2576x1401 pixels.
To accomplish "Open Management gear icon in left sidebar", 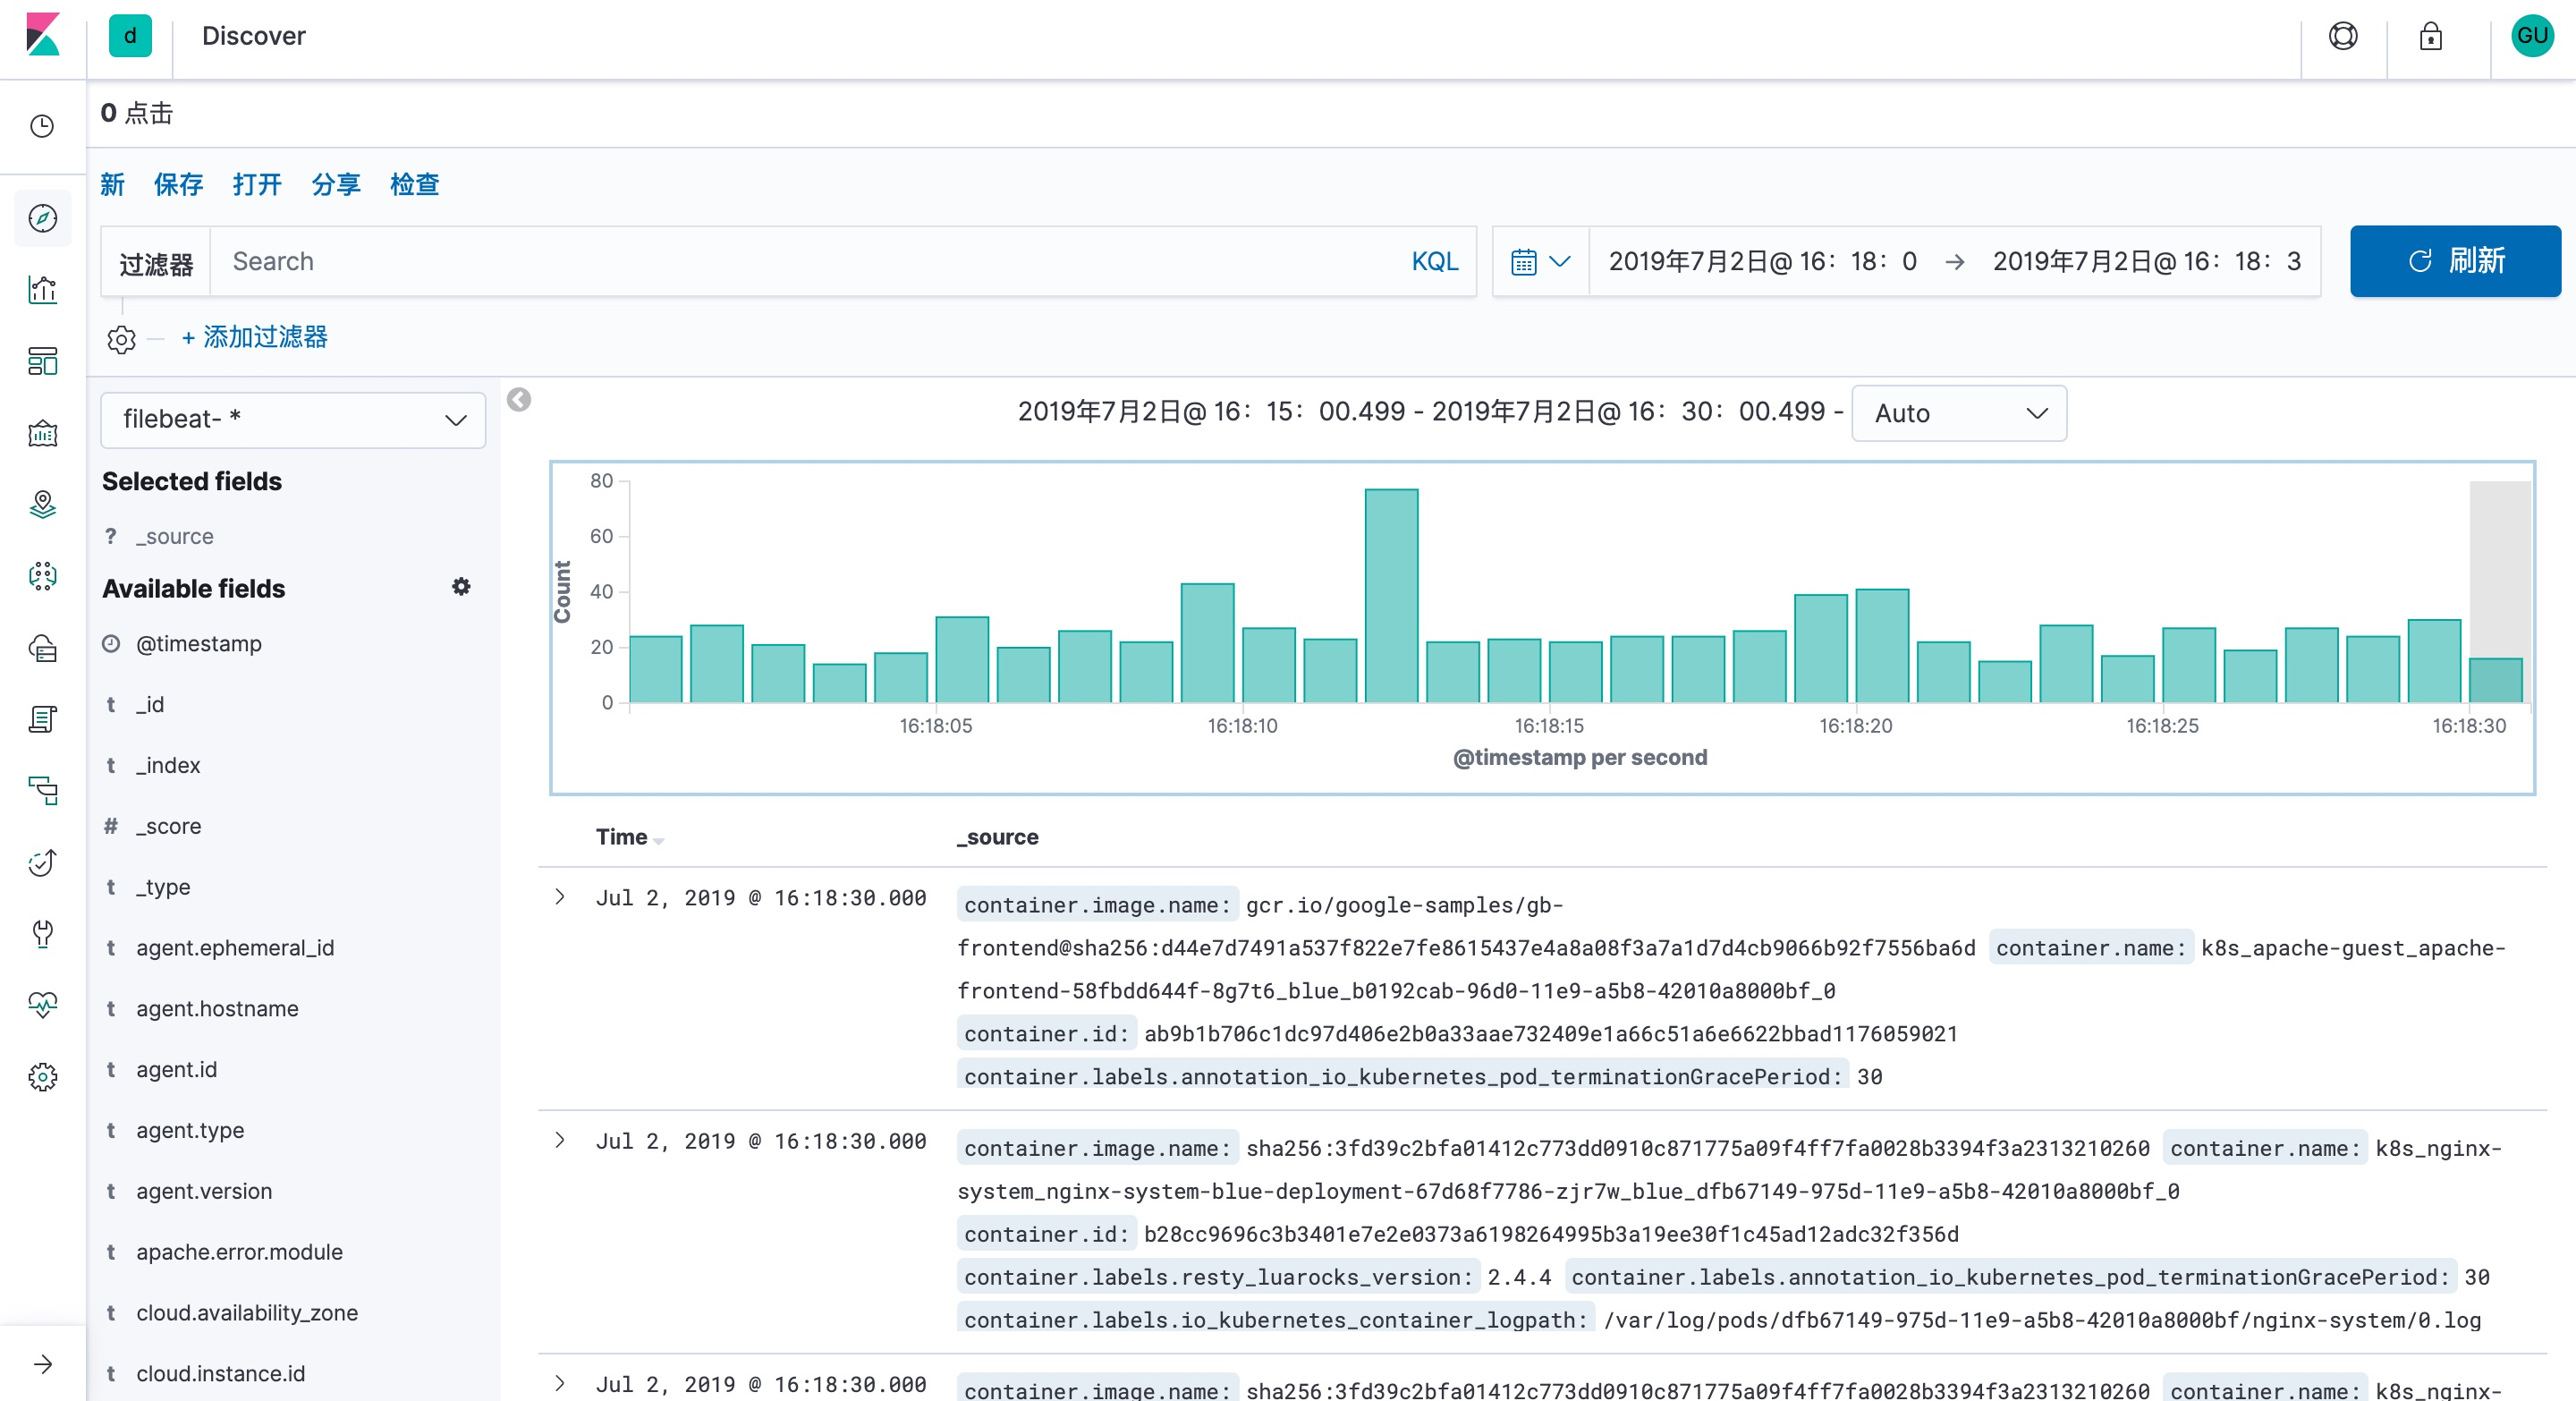I will pyautogui.click(x=42, y=1077).
